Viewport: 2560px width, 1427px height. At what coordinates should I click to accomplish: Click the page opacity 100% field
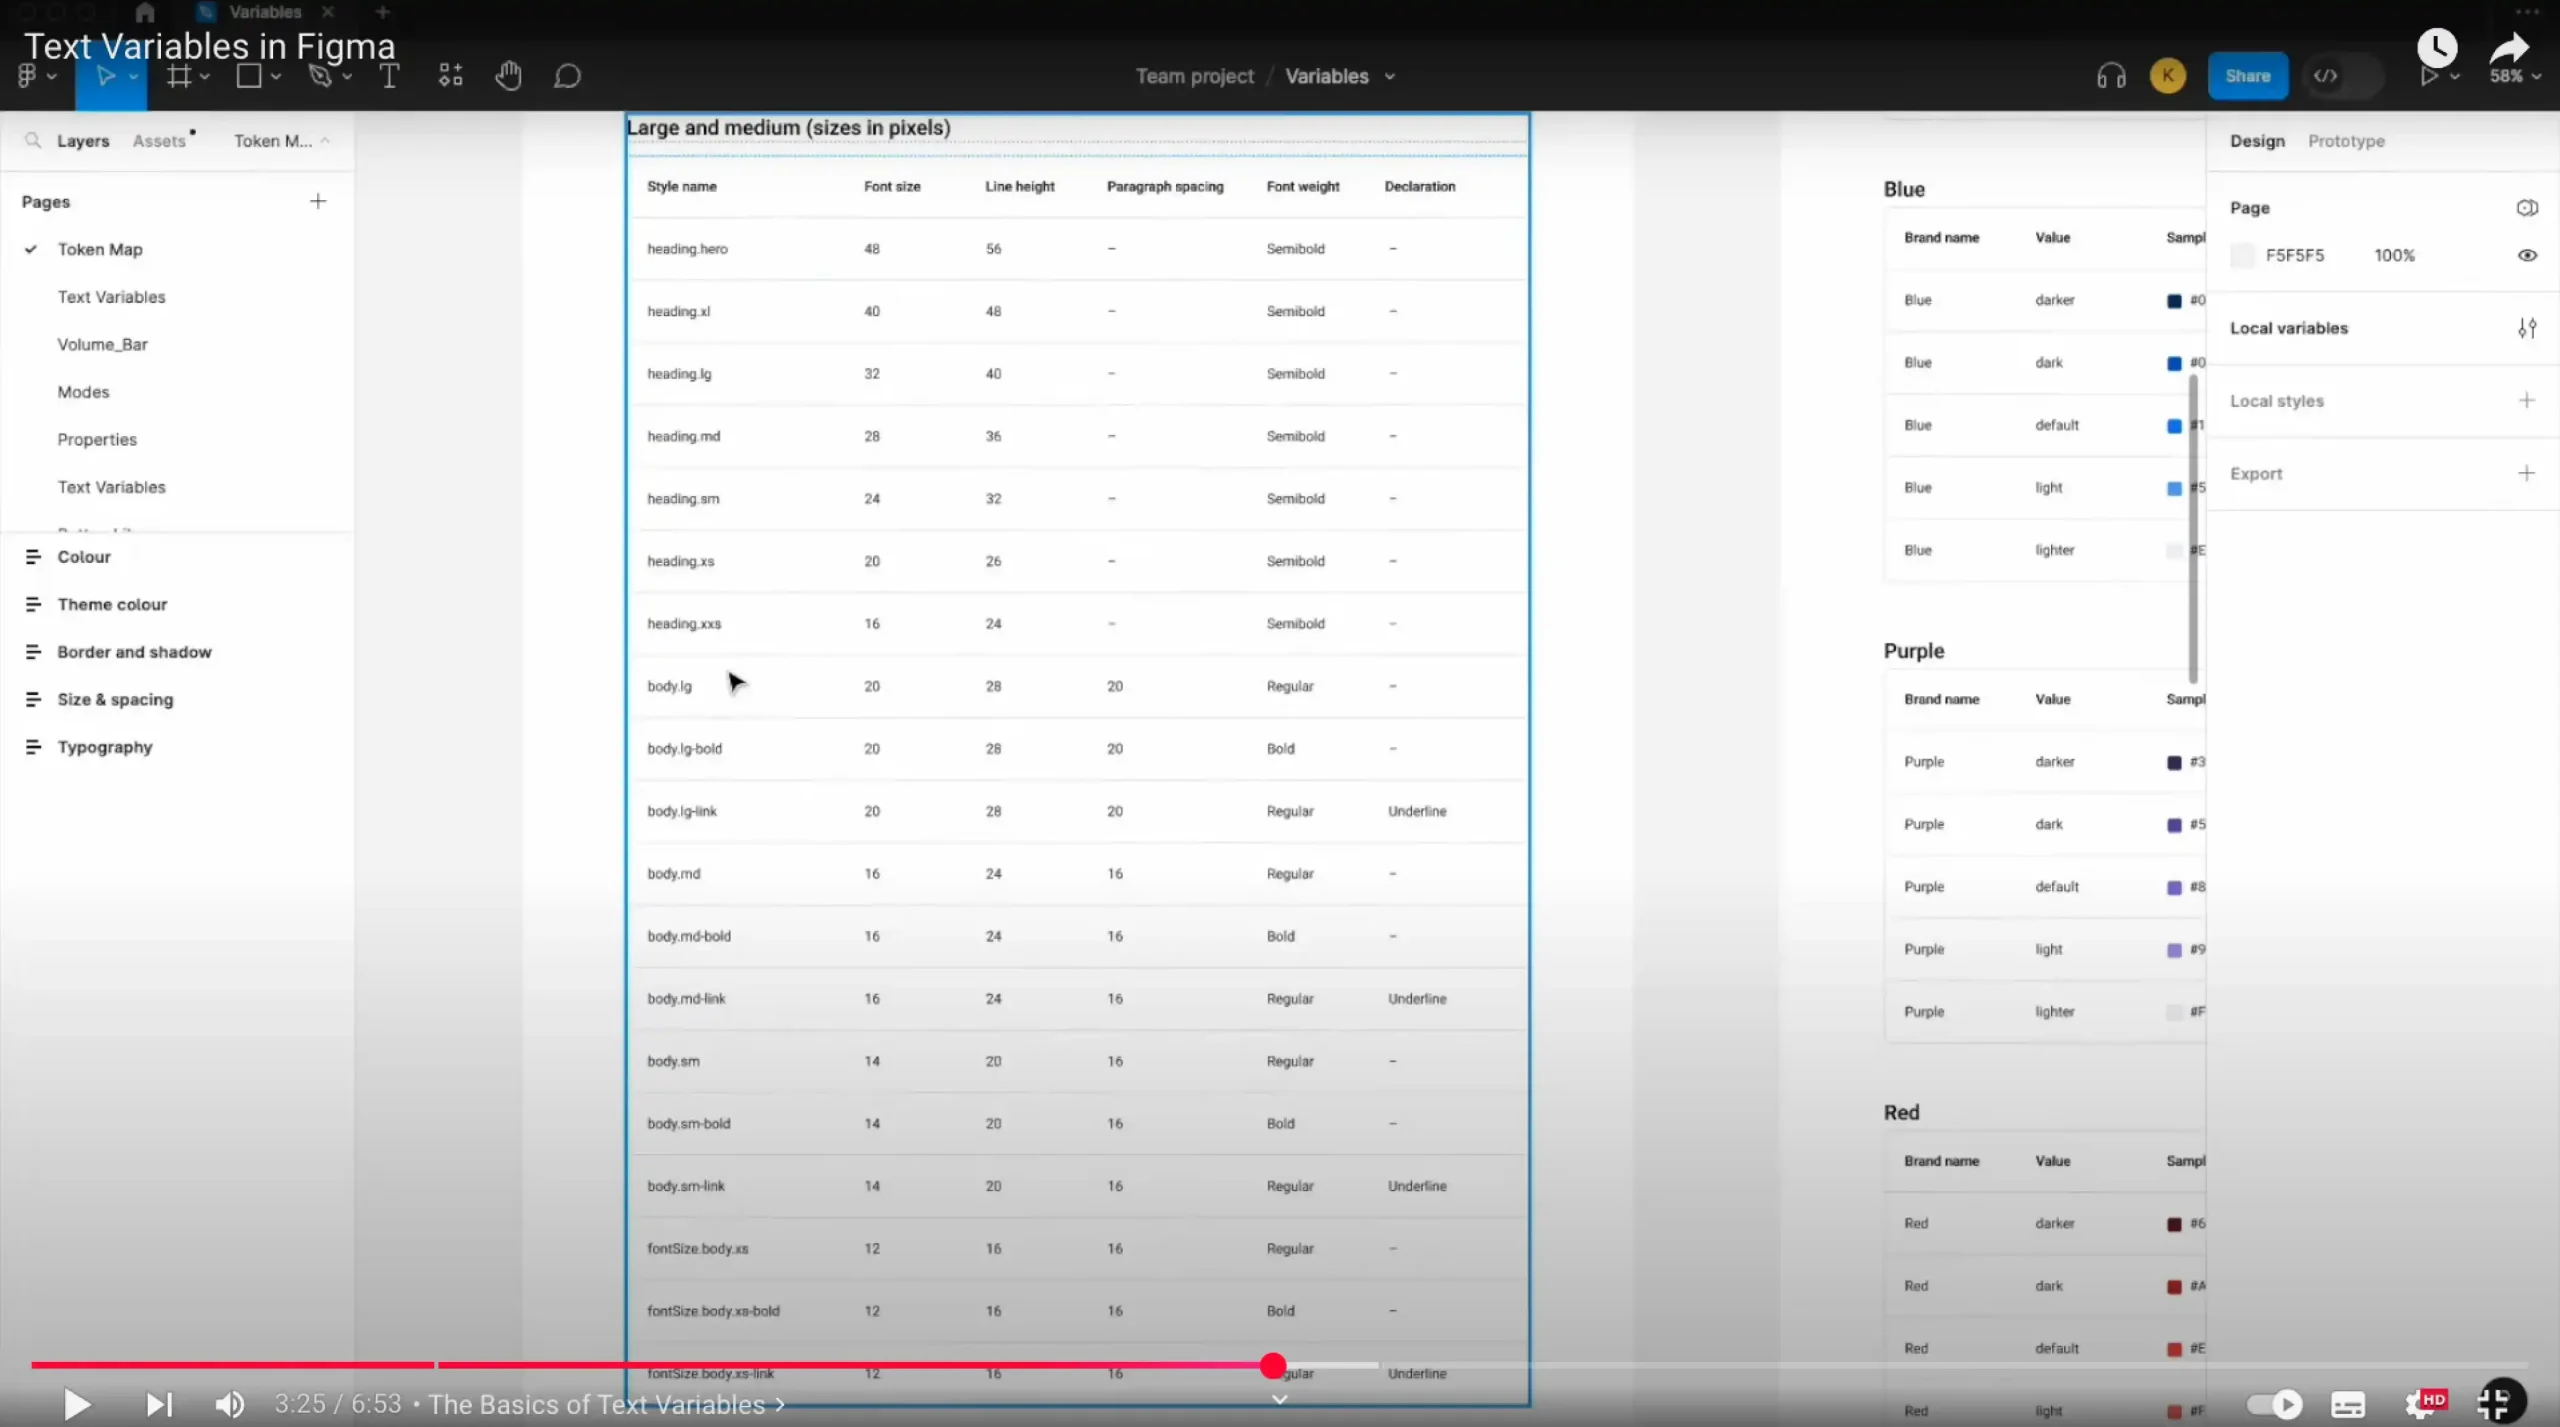click(2394, 256)
